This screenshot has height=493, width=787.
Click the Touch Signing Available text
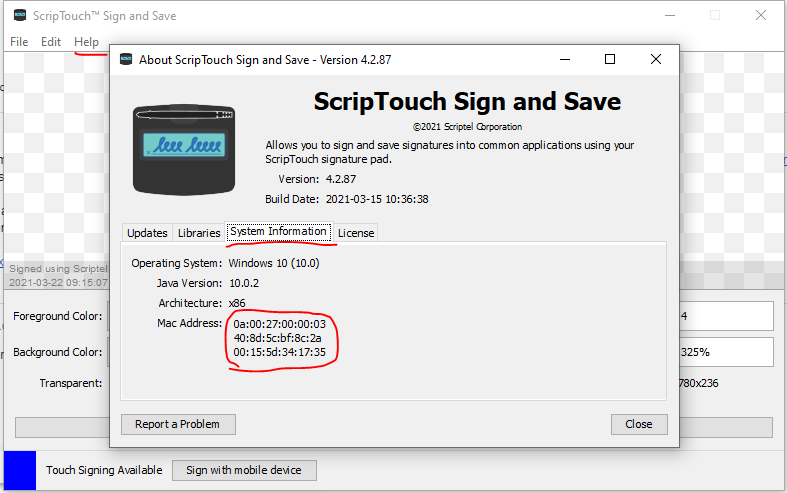click(x=104, y=470)
